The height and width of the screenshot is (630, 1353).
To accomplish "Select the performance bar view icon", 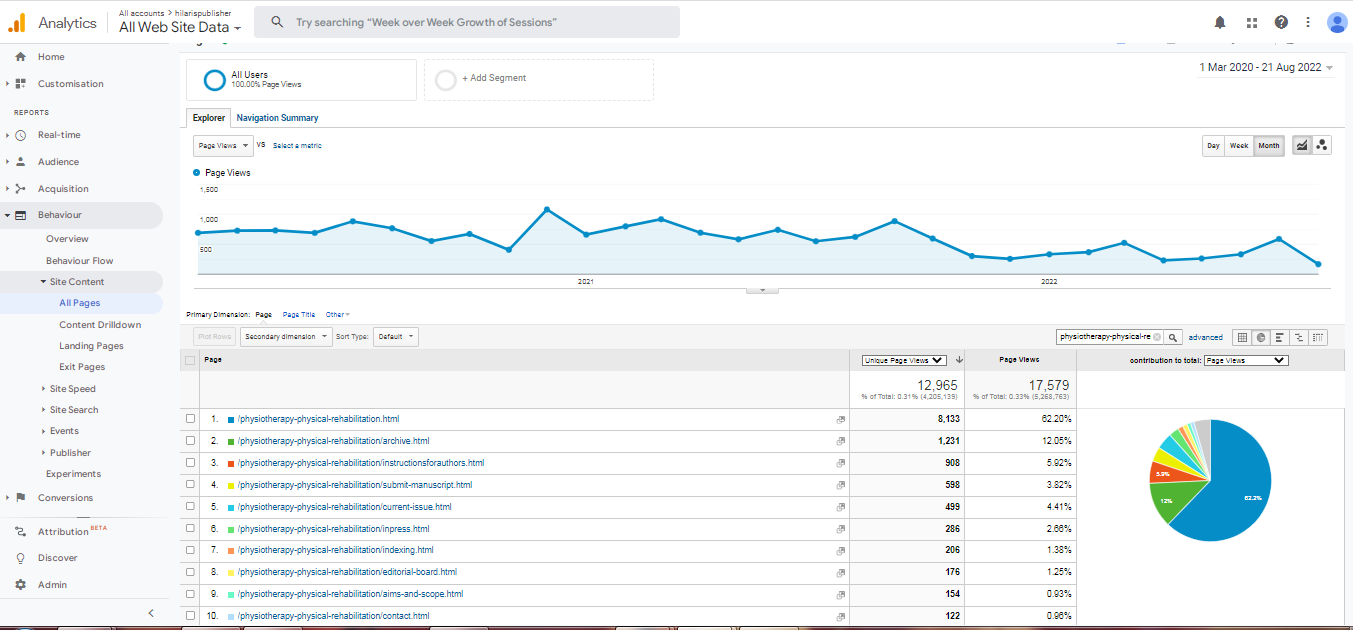I will [x=1280, y=338].
